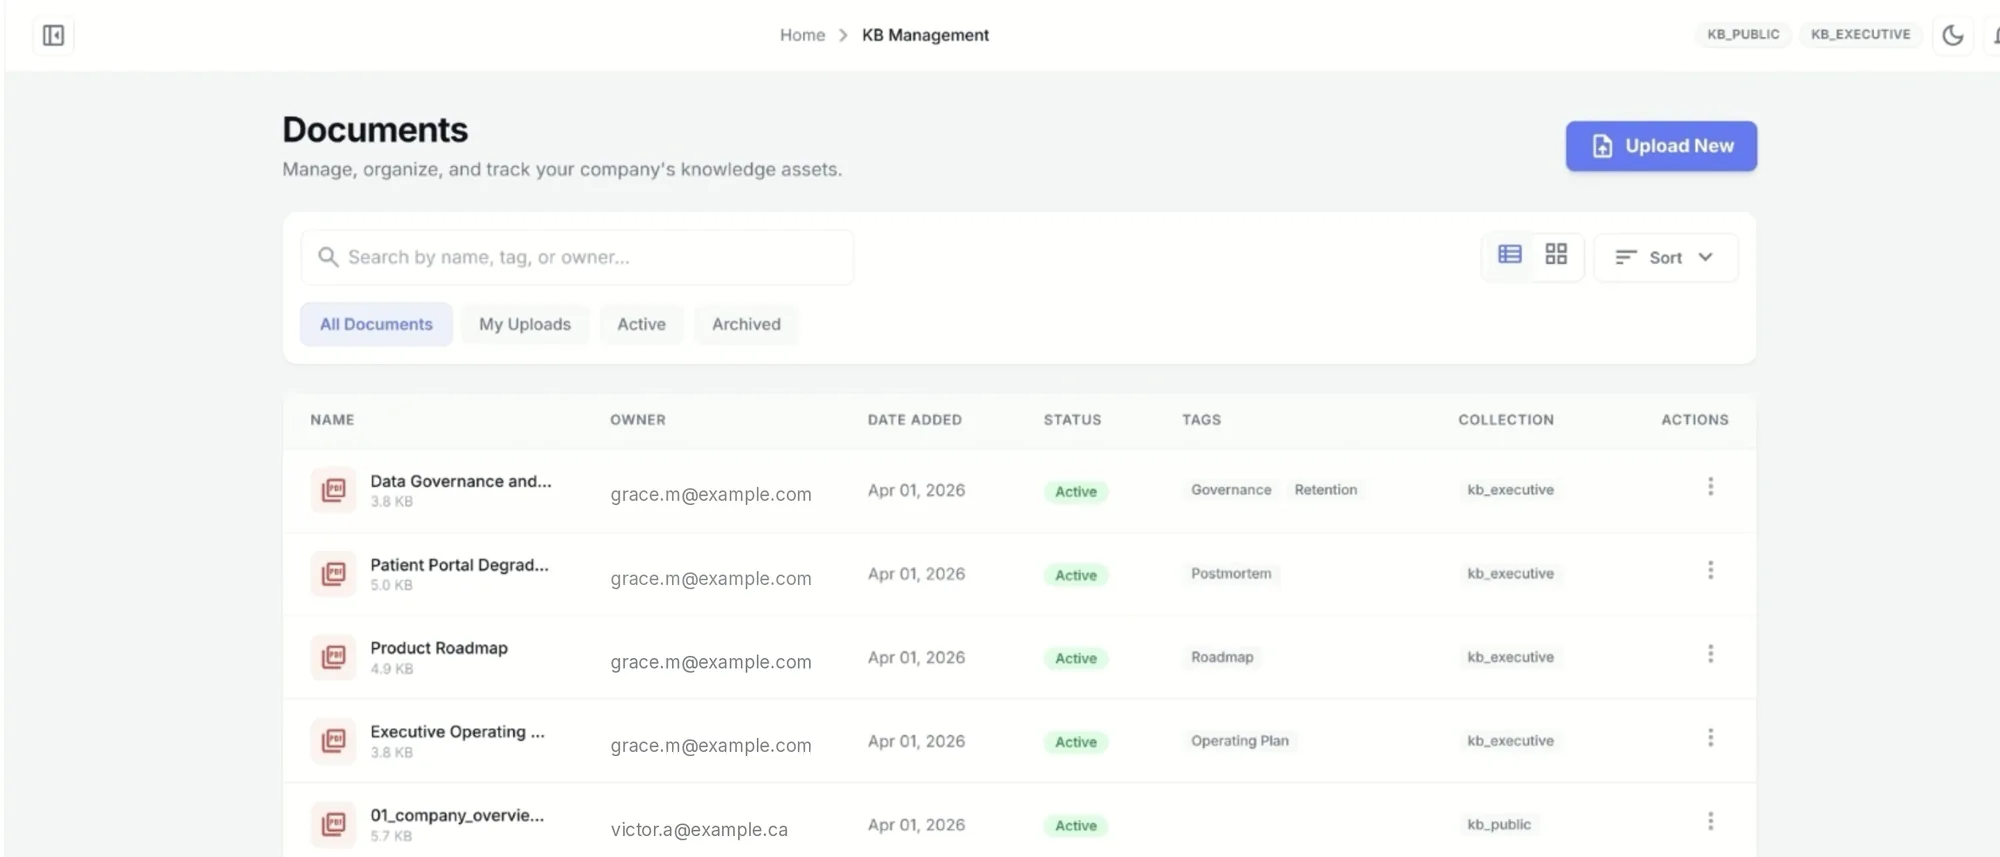Viewport: 2000px width, 857px height.
Task: Open the Sort dropdown
Action: pyautogui.click(x=1666, y=257)
